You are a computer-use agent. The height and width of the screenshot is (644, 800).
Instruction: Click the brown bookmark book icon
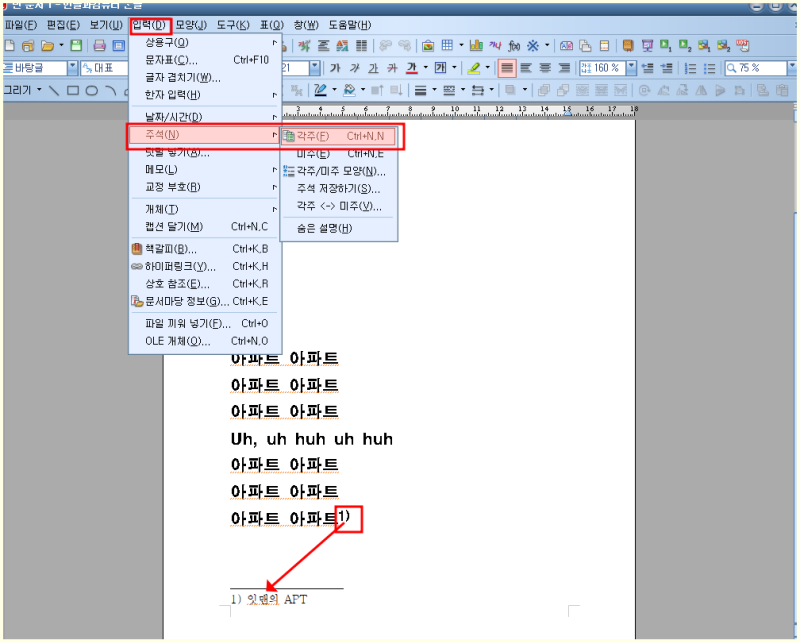pyautogui.click(x=628, y=46)
